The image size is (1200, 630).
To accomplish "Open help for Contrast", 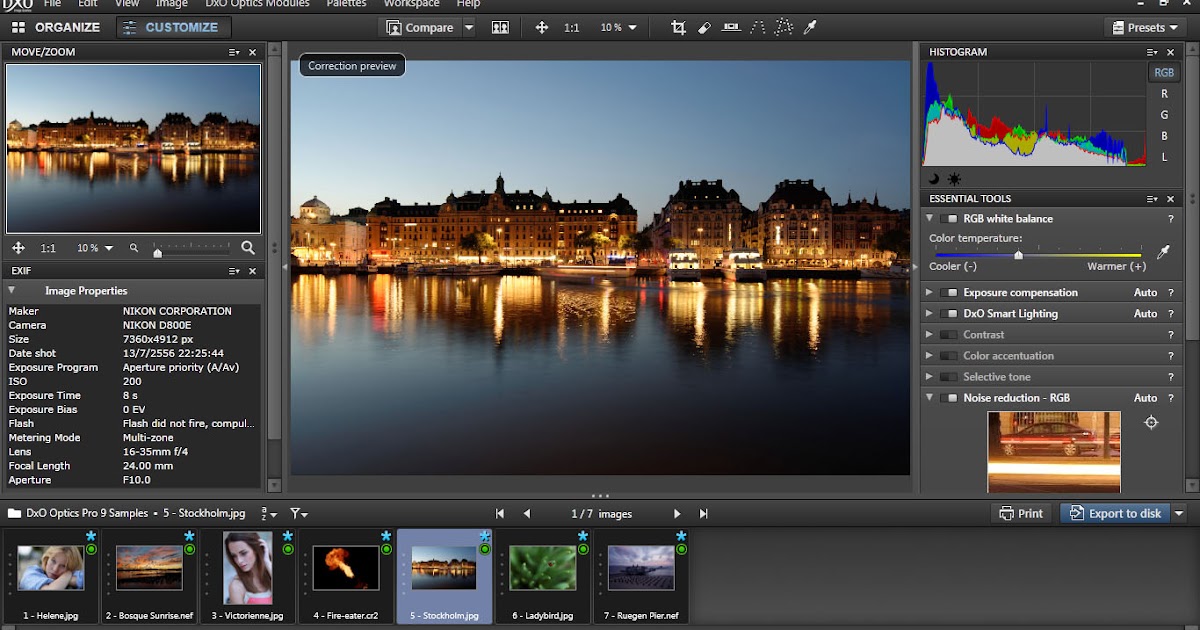I will (x=1171, y=335).
